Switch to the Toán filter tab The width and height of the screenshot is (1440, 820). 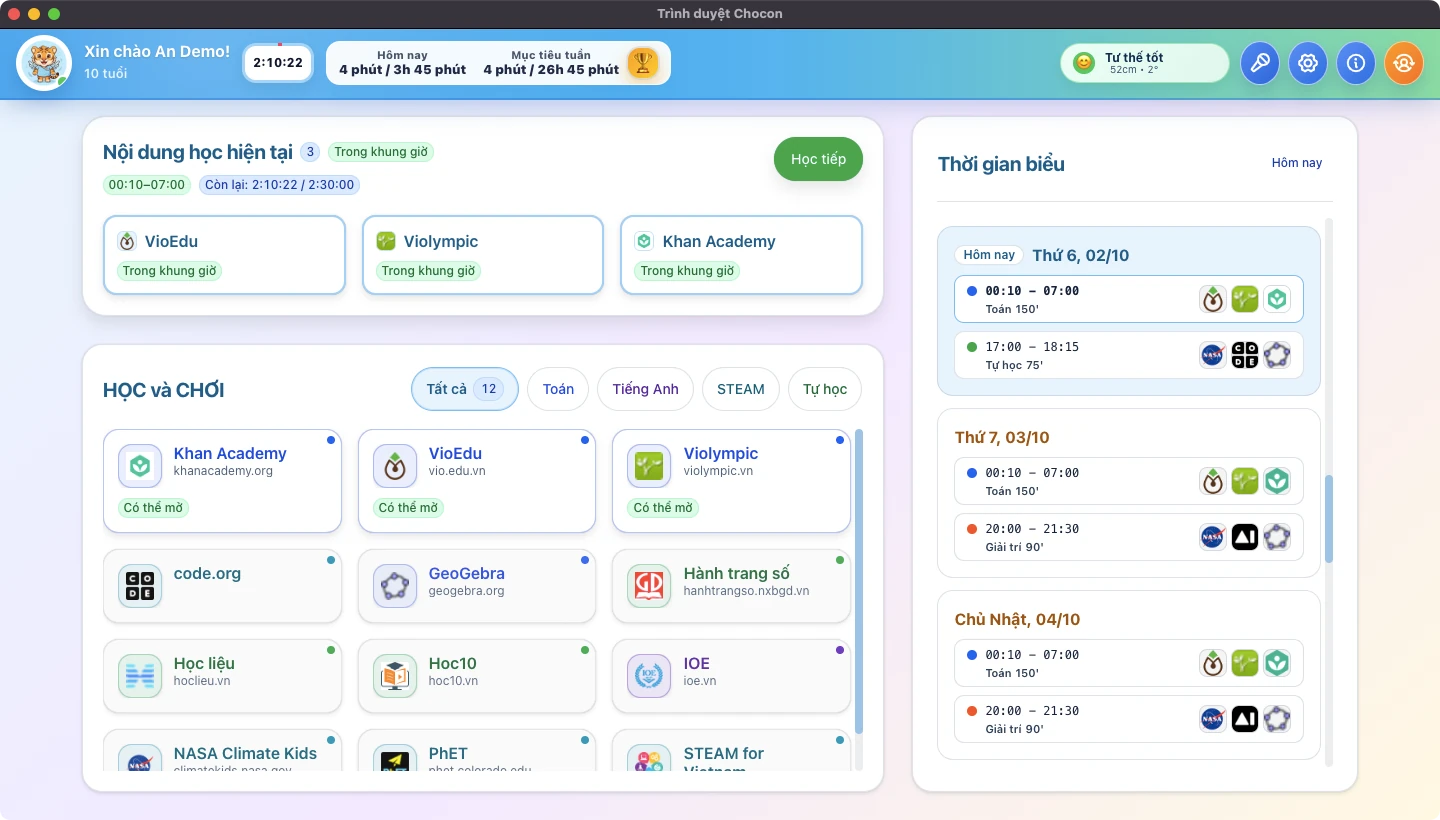[558, 389]
